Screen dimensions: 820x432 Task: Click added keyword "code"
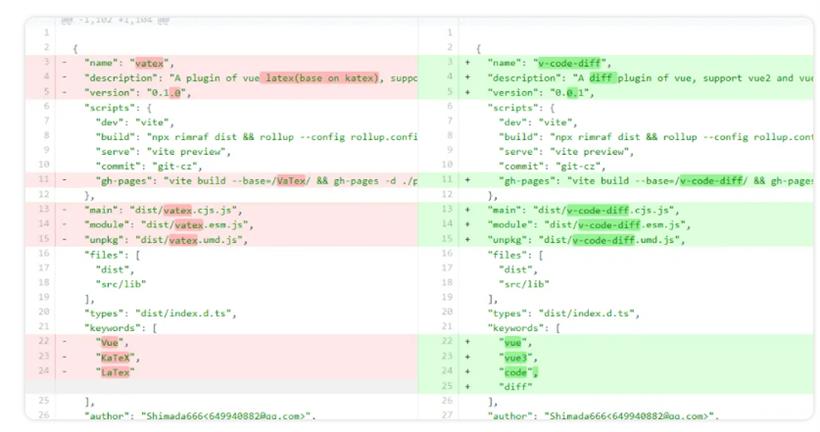click(518, 372)
